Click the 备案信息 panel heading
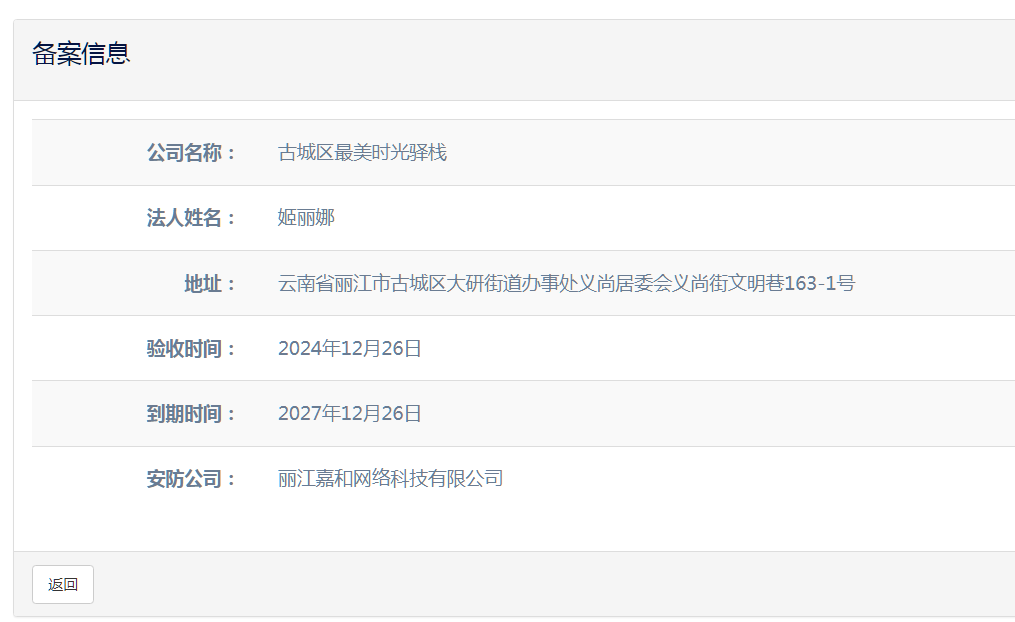1015x622 pixels. (81, 54)
